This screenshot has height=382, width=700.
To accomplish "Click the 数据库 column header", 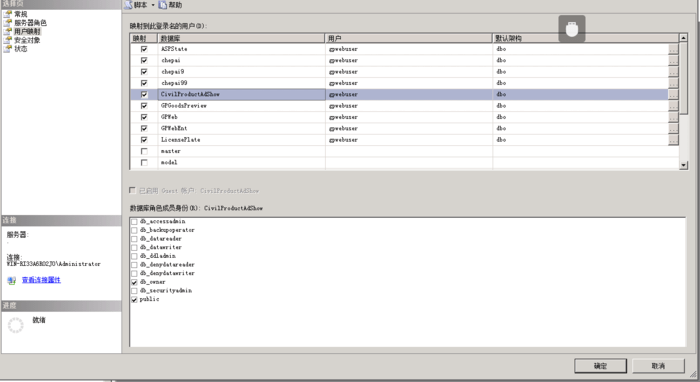I will (241, 38).
